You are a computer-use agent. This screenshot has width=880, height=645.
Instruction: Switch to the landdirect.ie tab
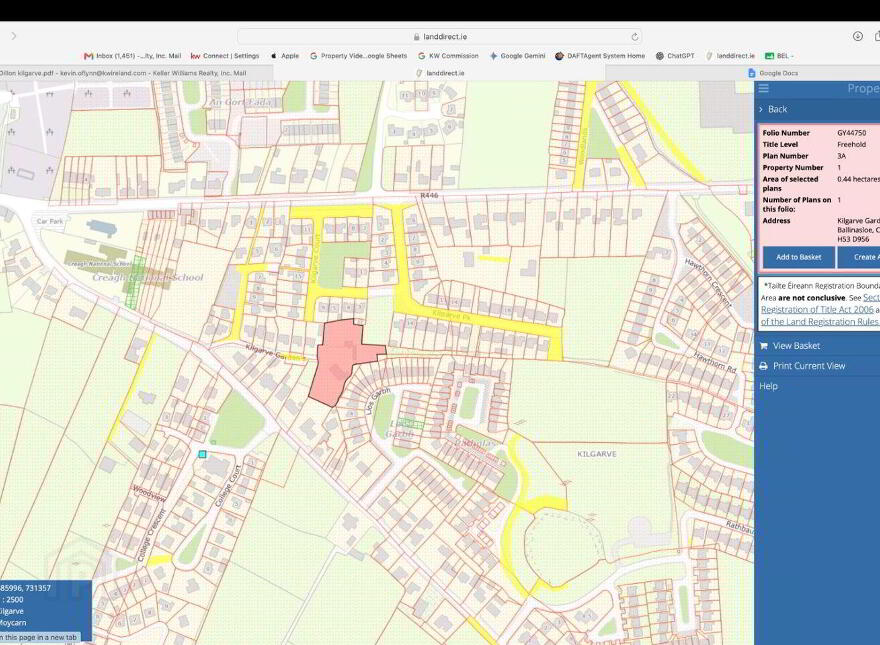click(x=439, y=73)
